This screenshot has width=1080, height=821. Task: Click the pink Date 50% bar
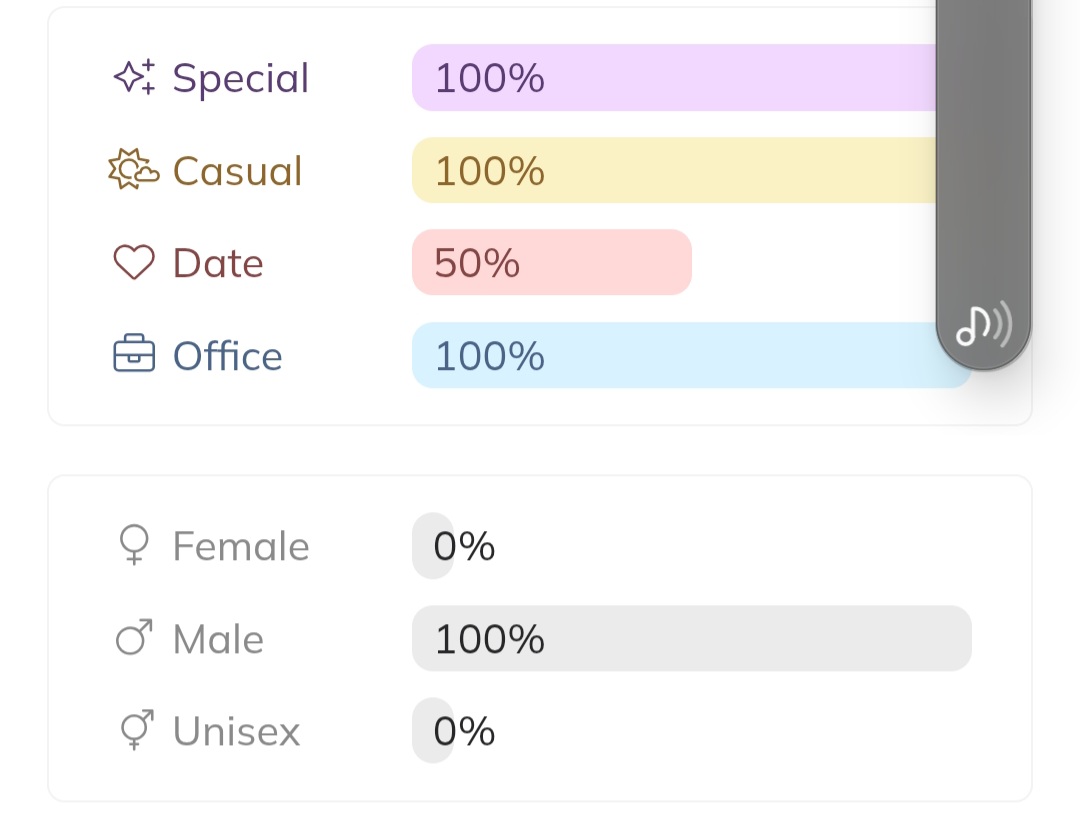(x=551, y=263)
